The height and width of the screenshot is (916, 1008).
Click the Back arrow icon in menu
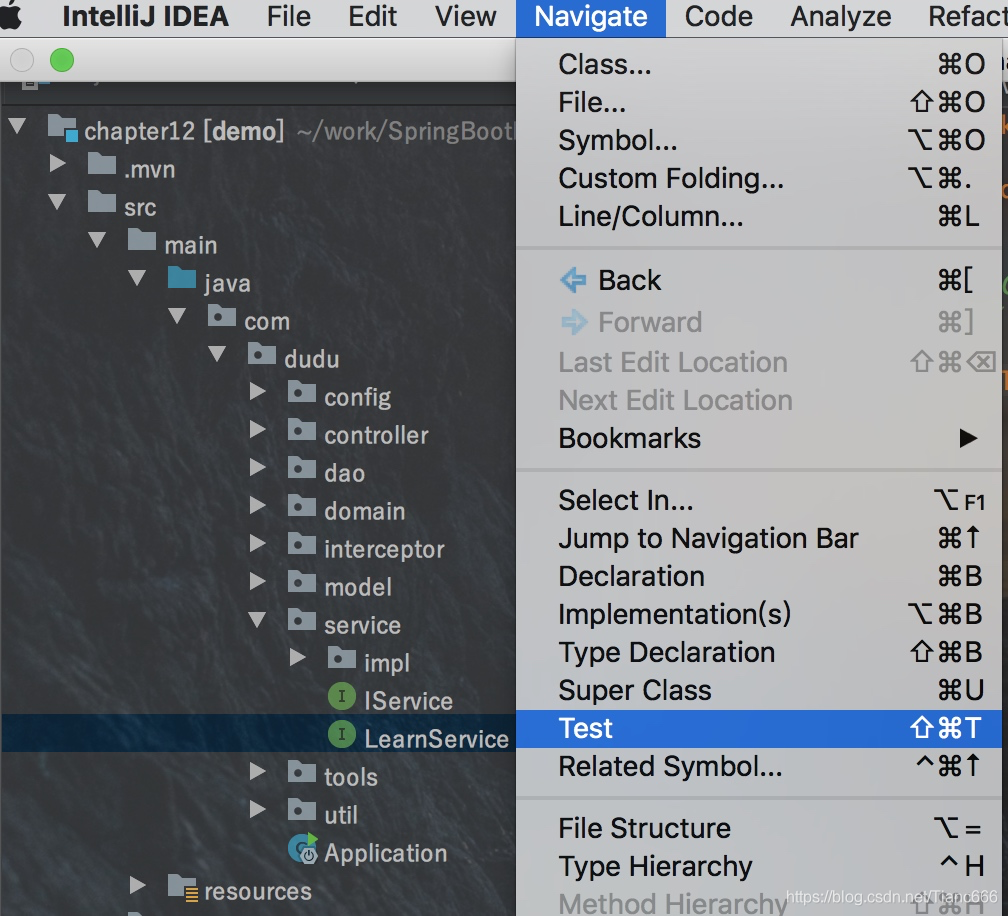[573, 280]
